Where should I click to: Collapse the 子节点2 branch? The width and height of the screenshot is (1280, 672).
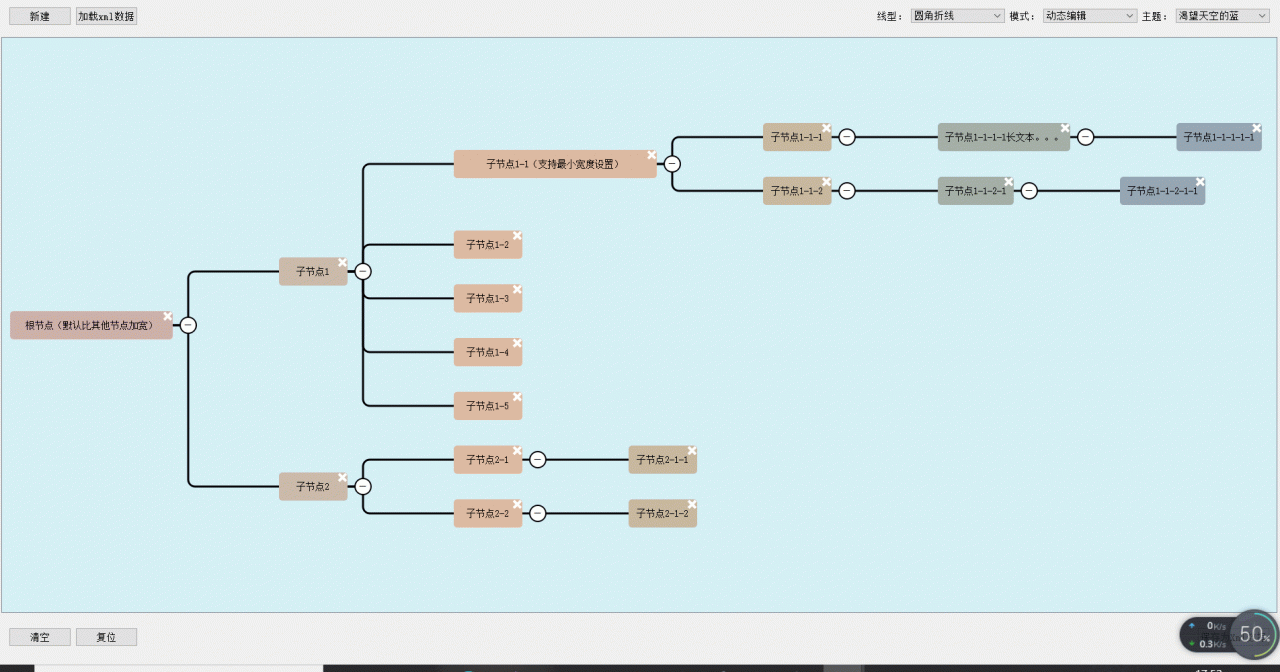(363, 487)
